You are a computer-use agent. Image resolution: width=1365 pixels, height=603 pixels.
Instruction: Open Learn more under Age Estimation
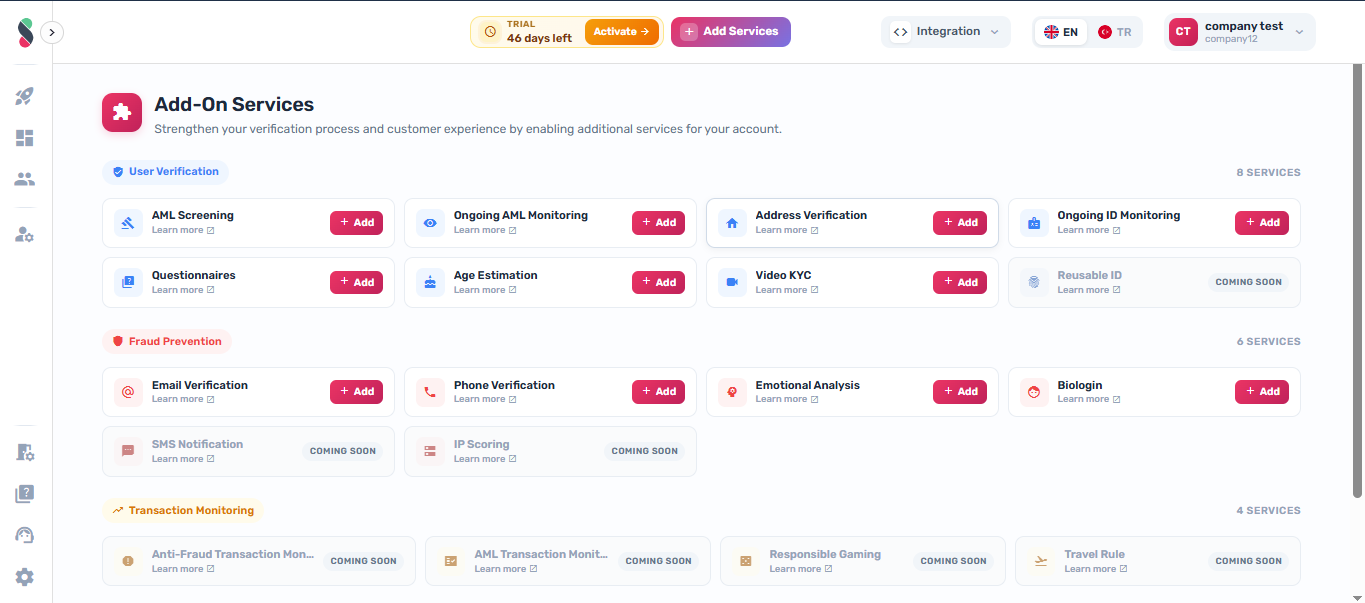(485, 290)
